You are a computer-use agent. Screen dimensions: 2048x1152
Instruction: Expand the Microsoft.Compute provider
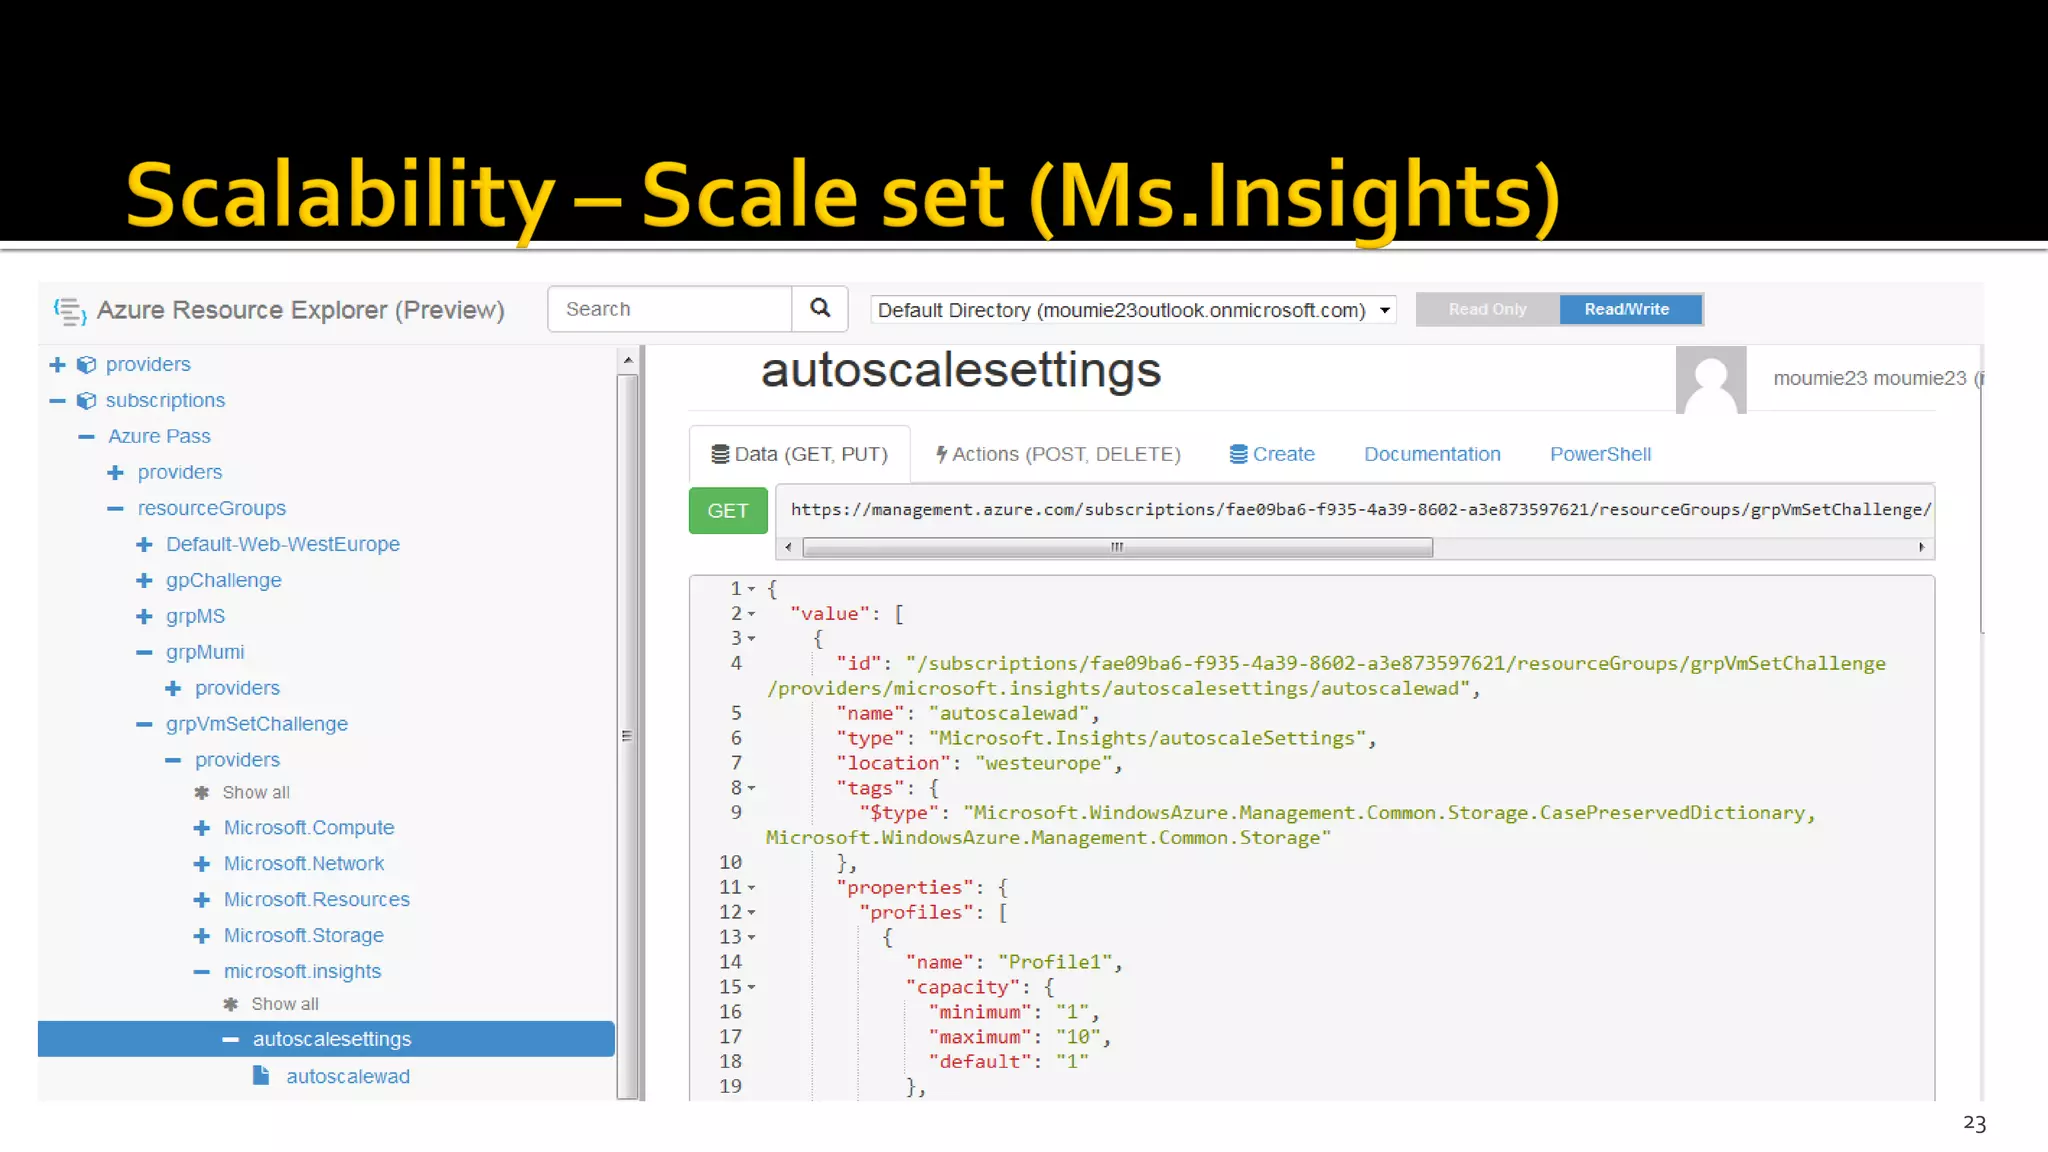[x=202, y=828]
